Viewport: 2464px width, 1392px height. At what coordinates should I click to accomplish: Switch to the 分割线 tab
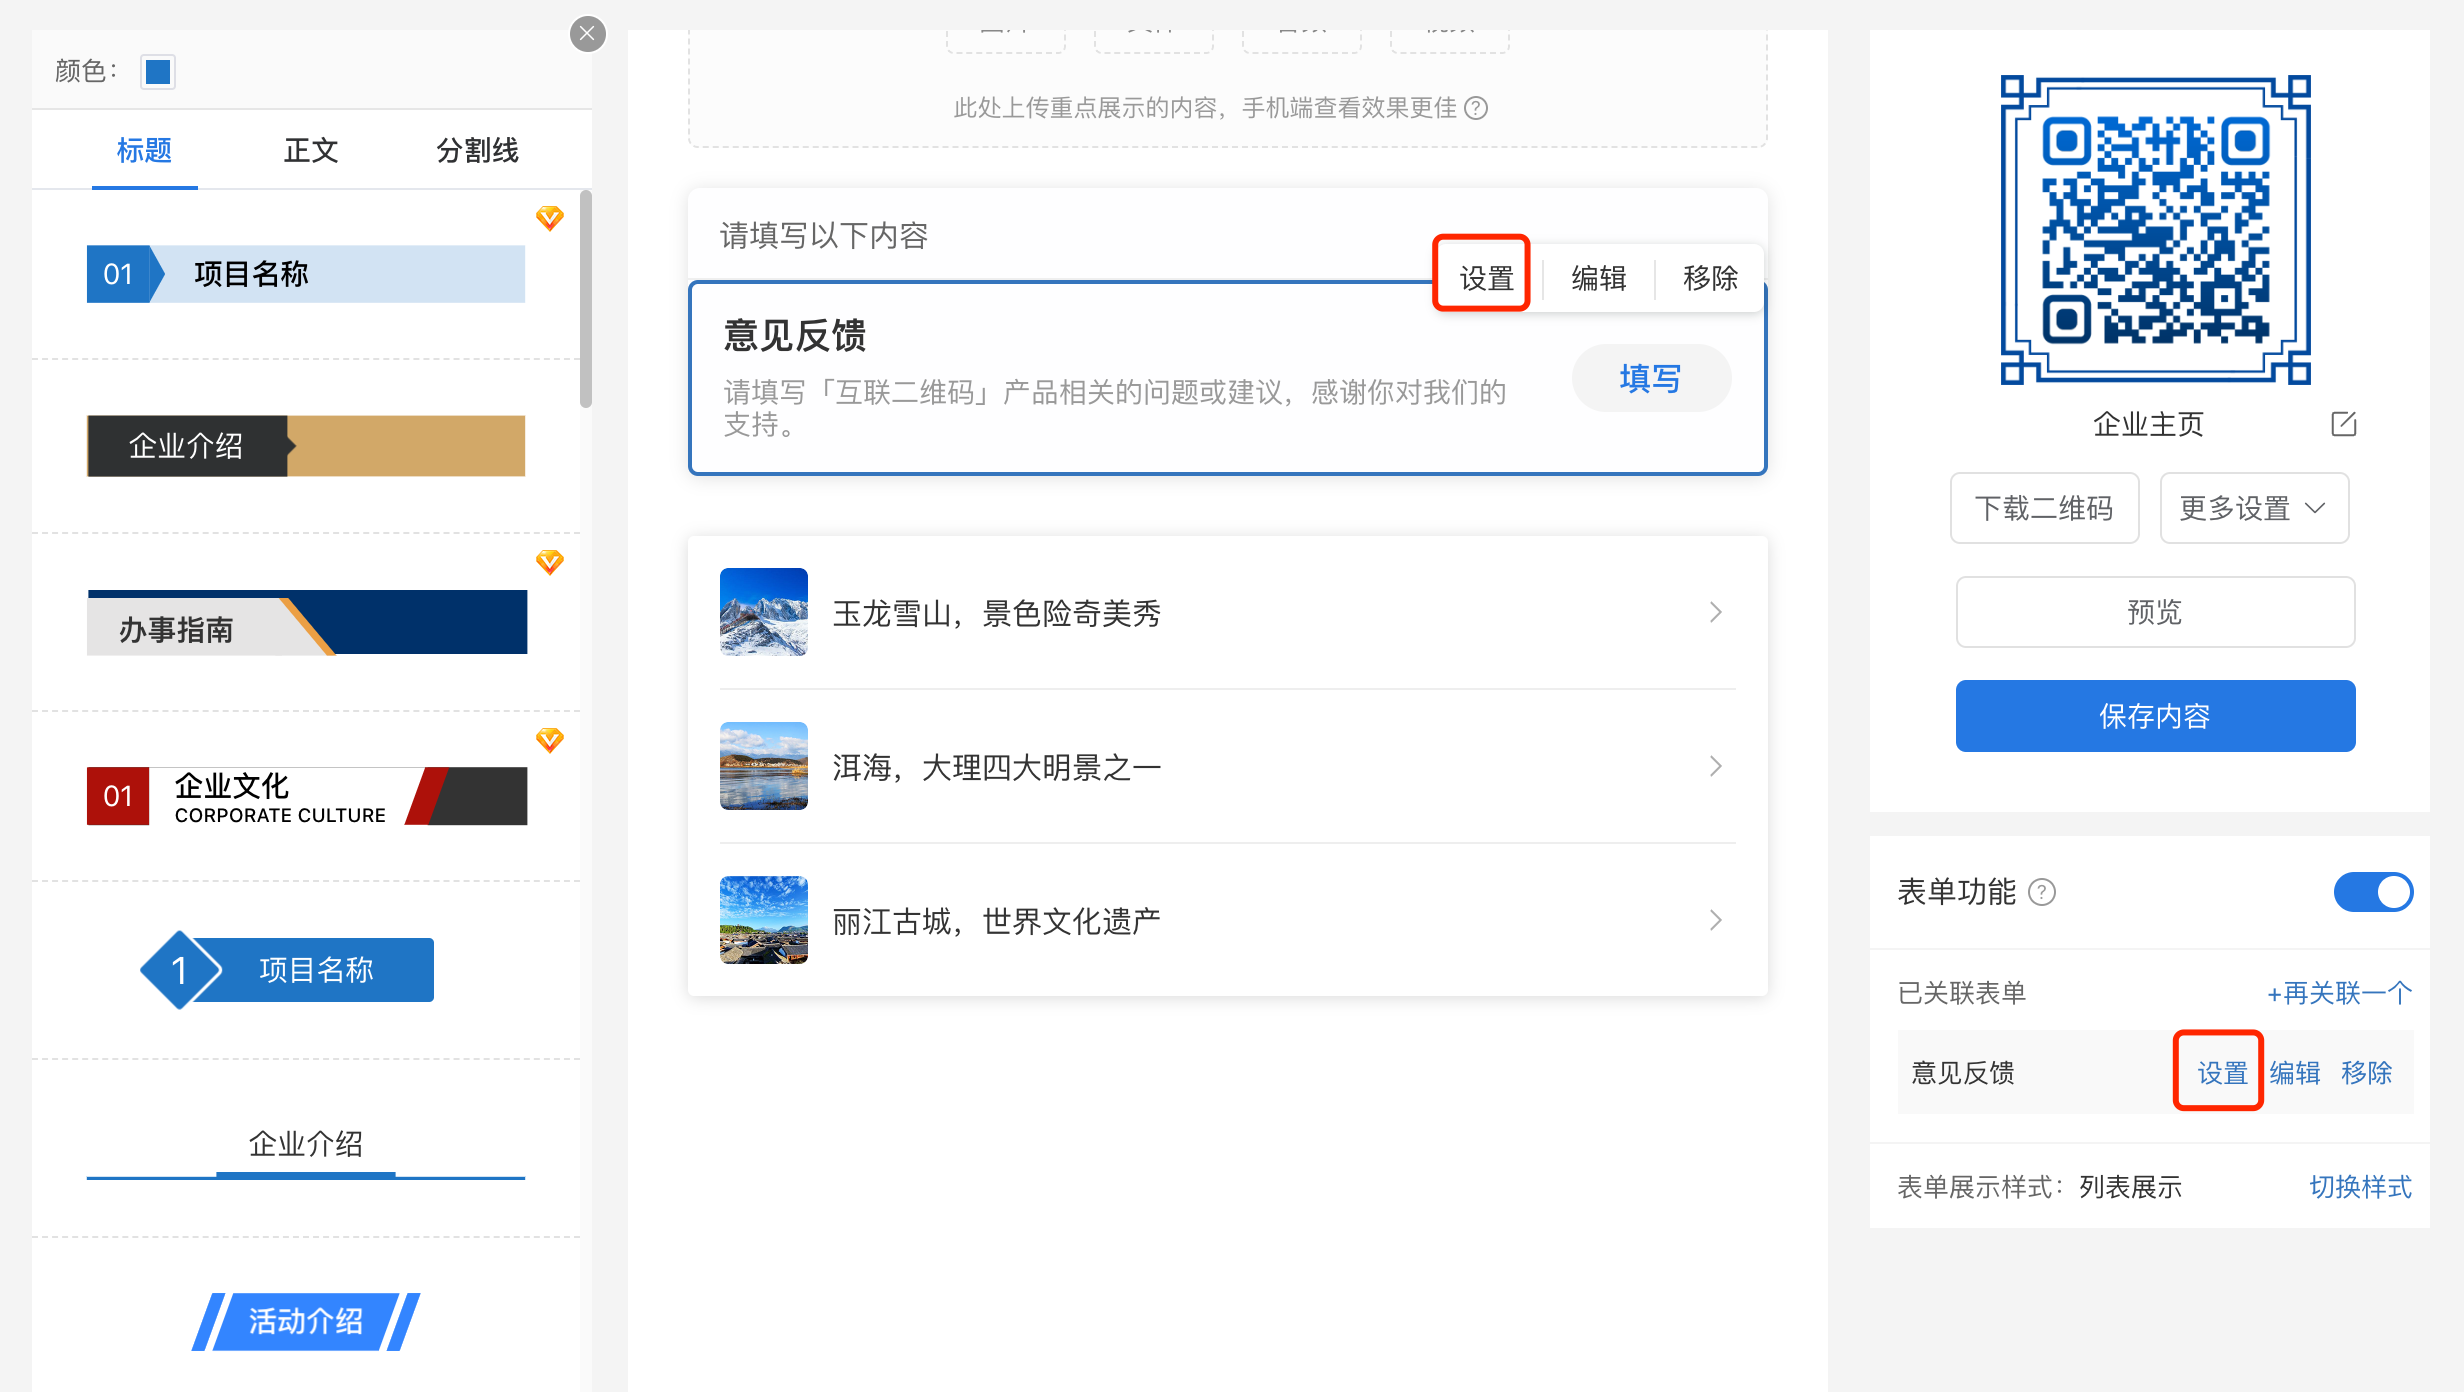click(x=477, y=150)
